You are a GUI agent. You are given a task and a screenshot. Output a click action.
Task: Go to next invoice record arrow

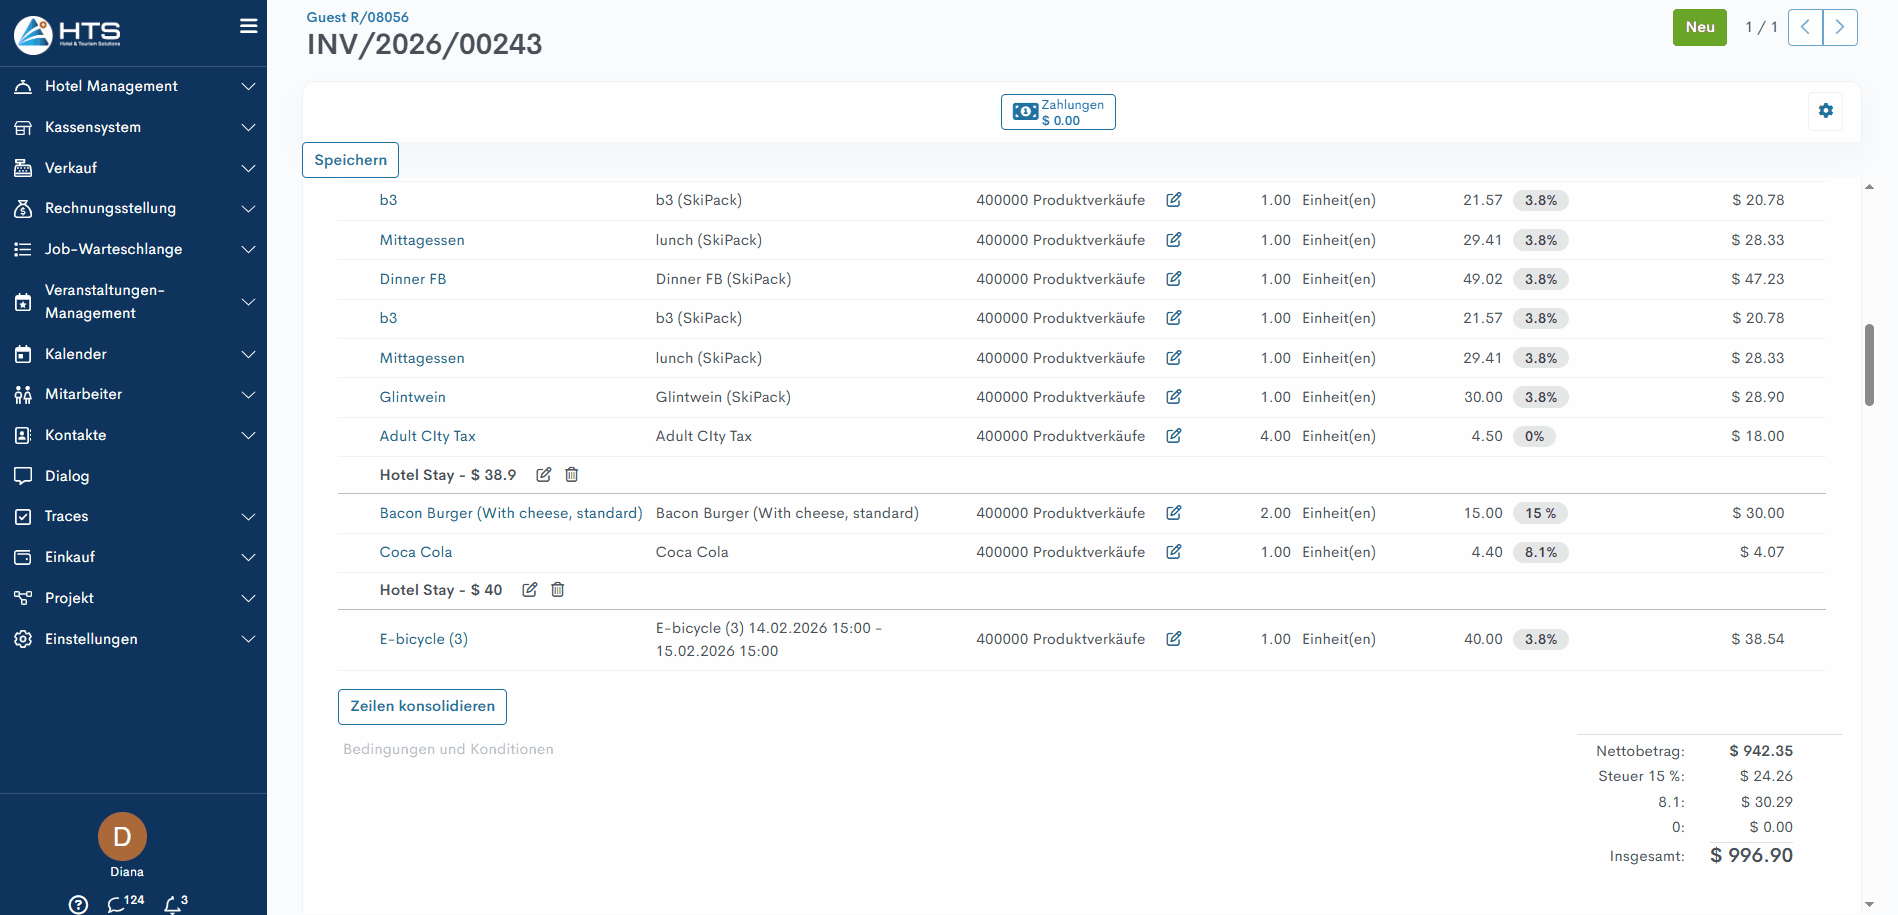1839,28
